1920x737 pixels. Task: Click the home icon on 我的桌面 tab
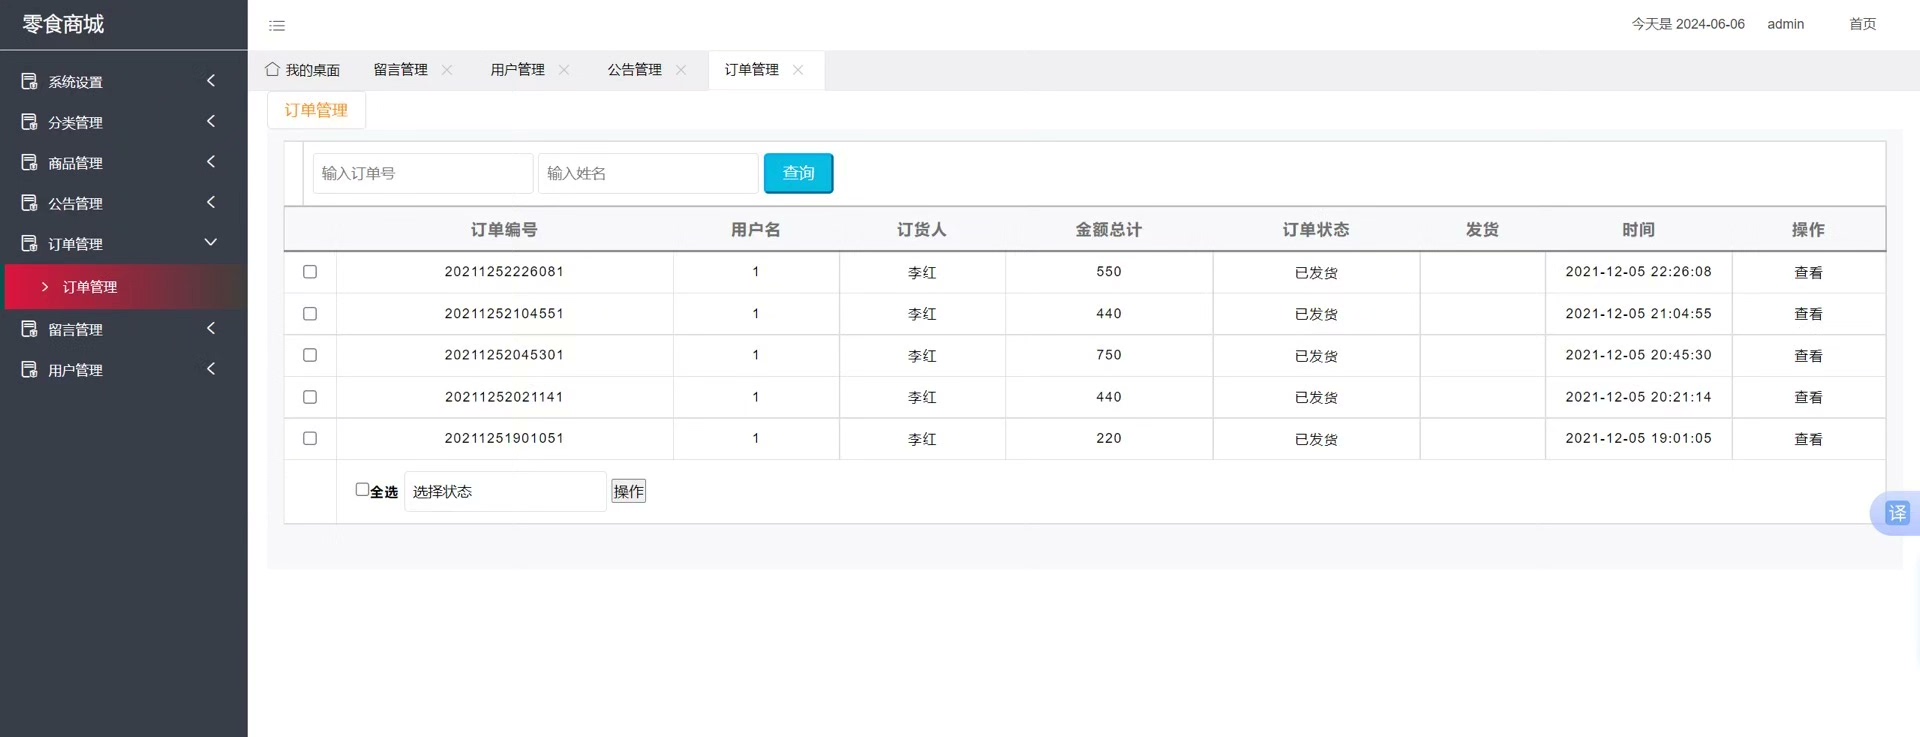pyautogui.click(x=272, y=69)
